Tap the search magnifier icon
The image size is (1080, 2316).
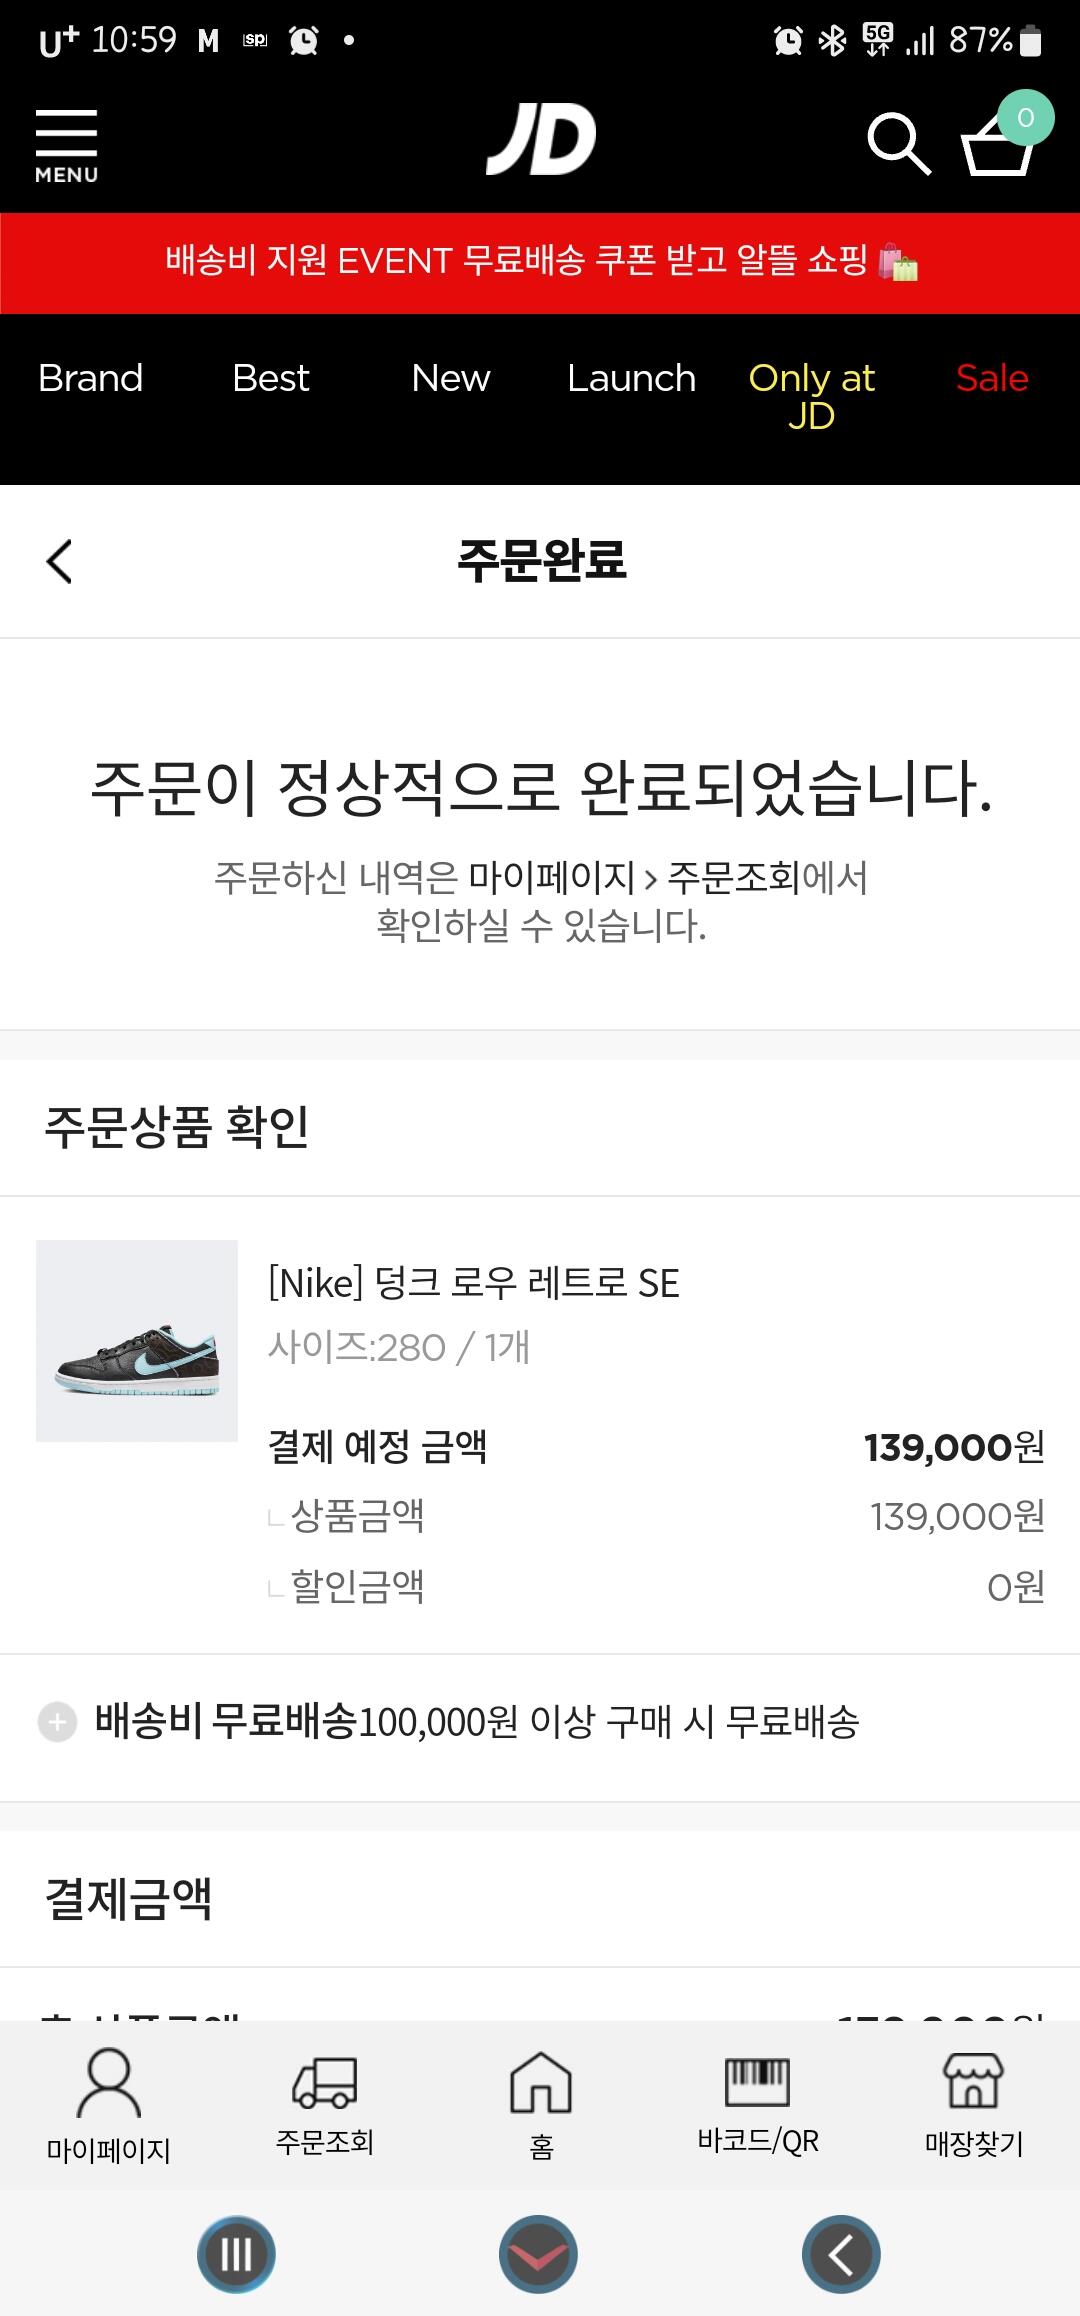(898, 145)
